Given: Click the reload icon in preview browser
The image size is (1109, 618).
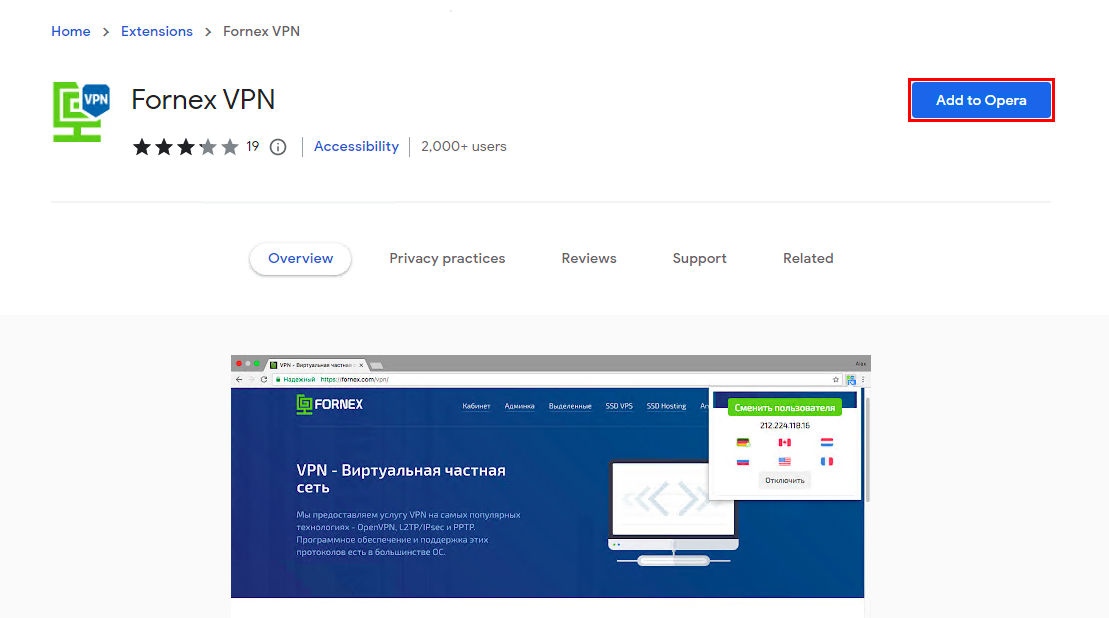Looking at the screenshot, I should (264, 380).
